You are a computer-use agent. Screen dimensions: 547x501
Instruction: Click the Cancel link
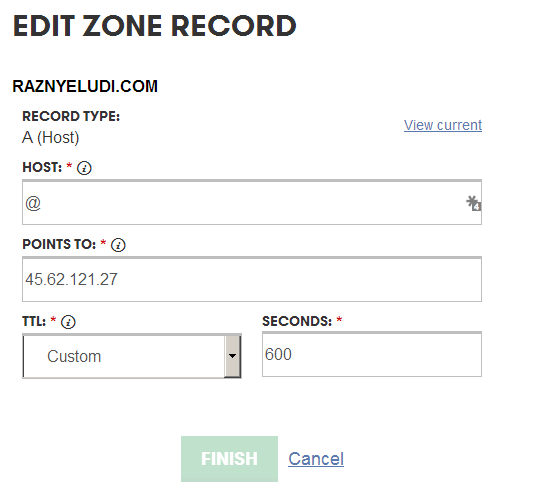(x=316, y=459)
